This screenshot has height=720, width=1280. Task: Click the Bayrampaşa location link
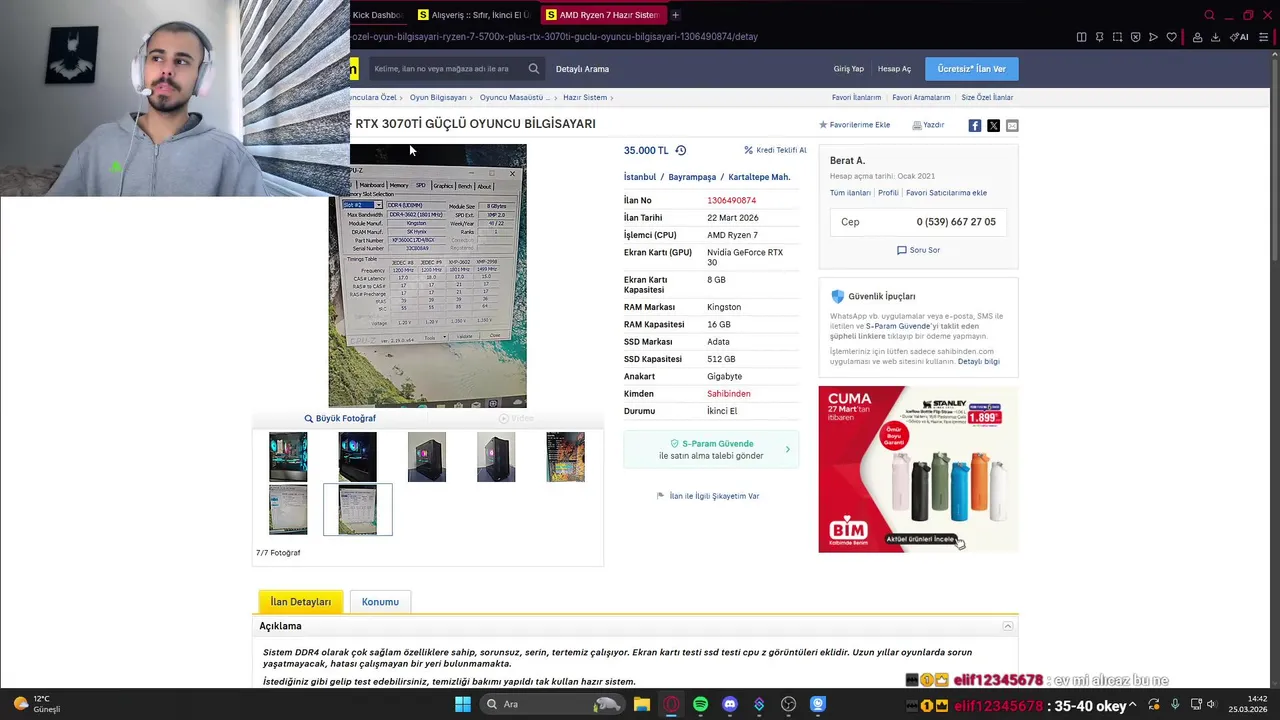[692, 177]
